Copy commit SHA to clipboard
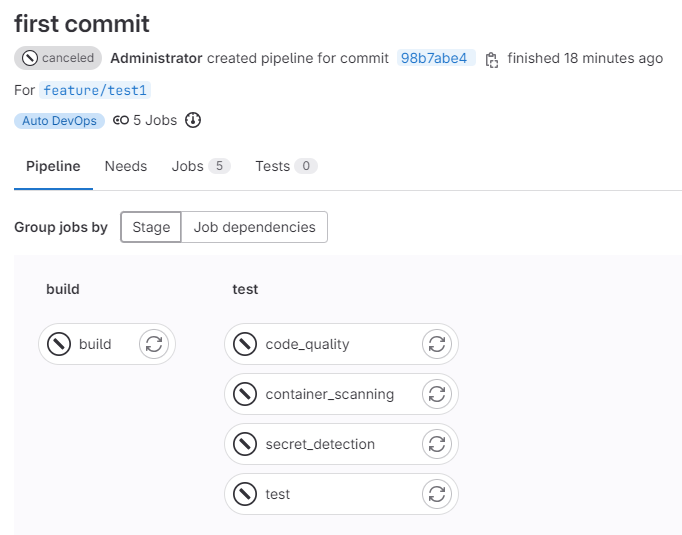This screenshot has width=682, height=535. [x=491, y=59]
